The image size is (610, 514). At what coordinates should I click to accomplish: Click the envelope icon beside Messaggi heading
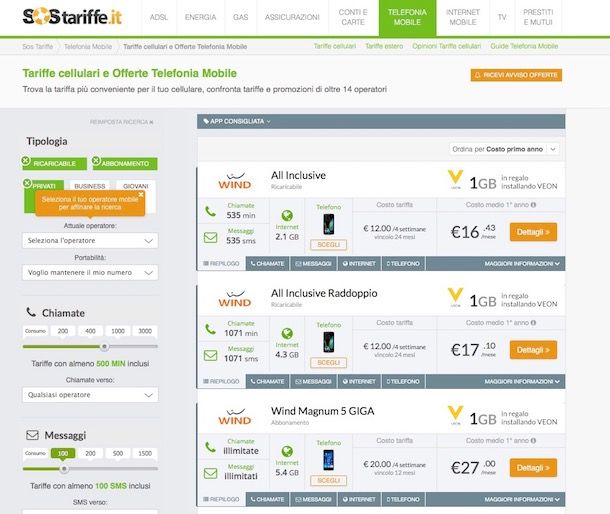tap(32, 435)
